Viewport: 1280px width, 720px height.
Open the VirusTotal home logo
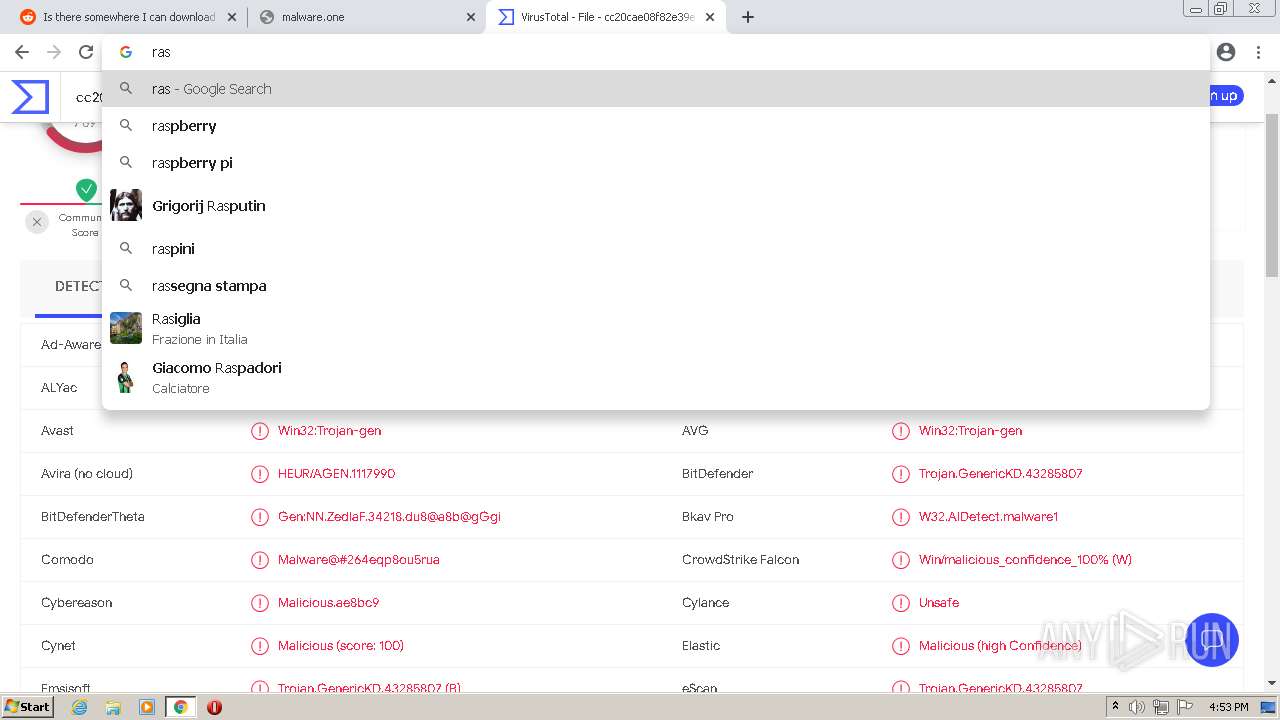coord(30,97)
